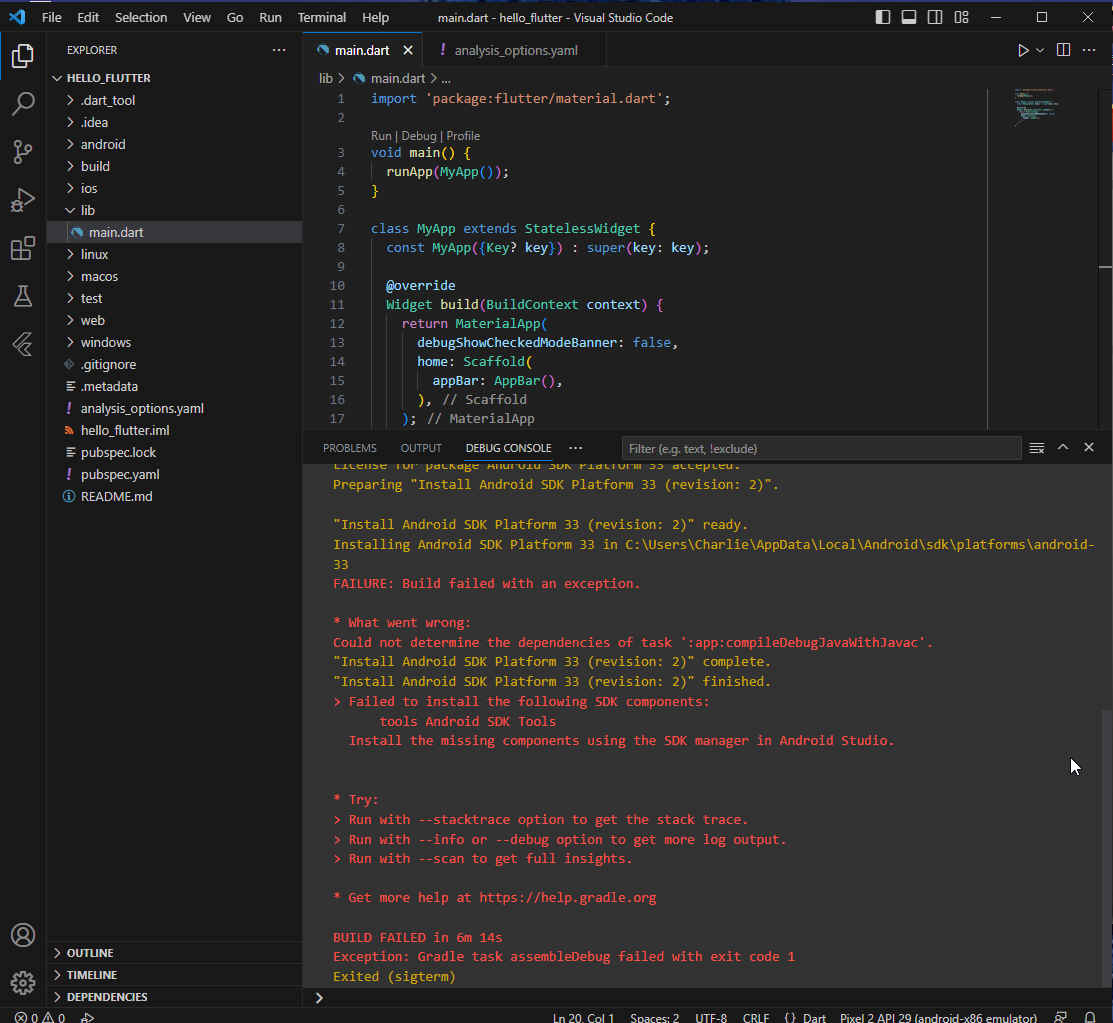Viewport: 1113px width, 1023px height.
Task: Open Explorer Views and More Actions ellipsis
Action: click(x=279, y=50)
